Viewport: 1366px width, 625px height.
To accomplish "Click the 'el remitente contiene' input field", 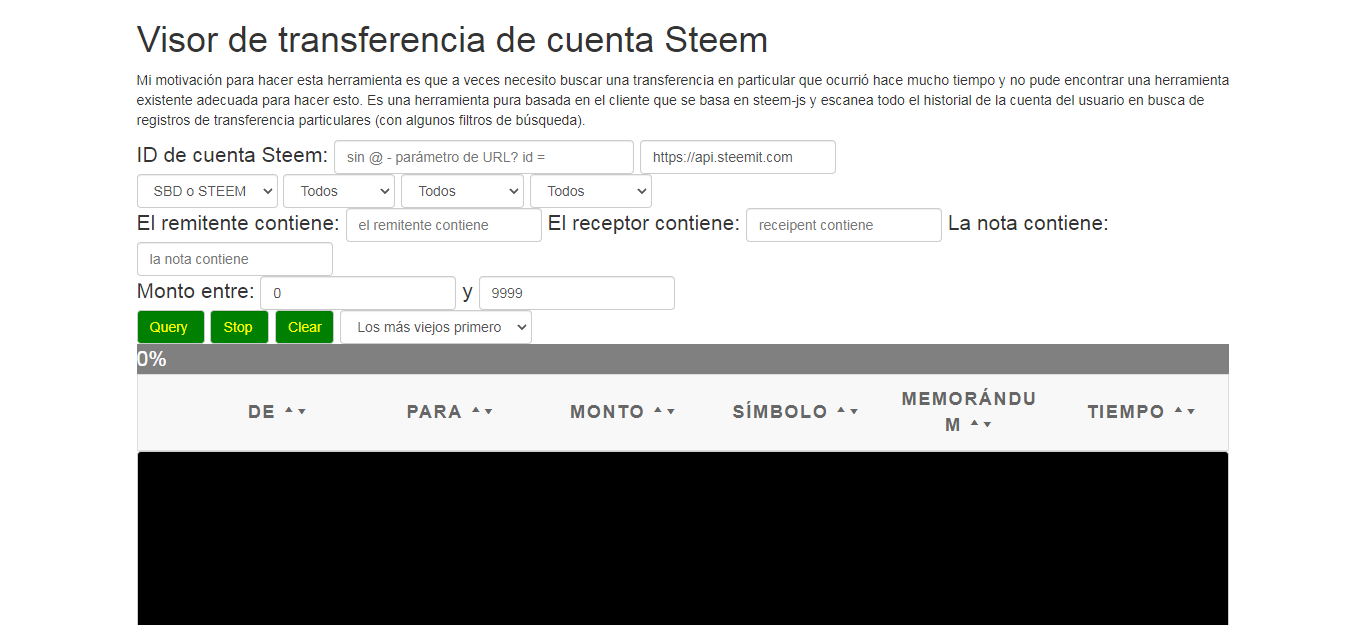I will 444,225.
